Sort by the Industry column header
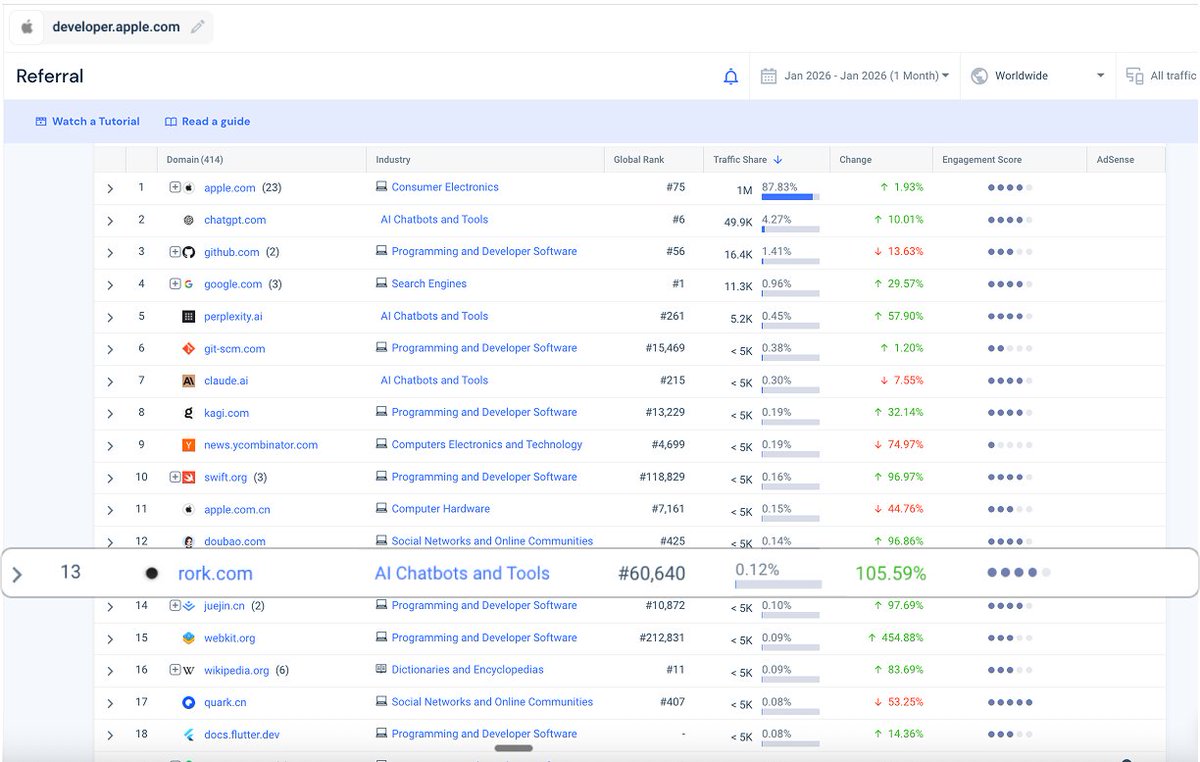Screen dimensions: 1200x762 (393, 160)
